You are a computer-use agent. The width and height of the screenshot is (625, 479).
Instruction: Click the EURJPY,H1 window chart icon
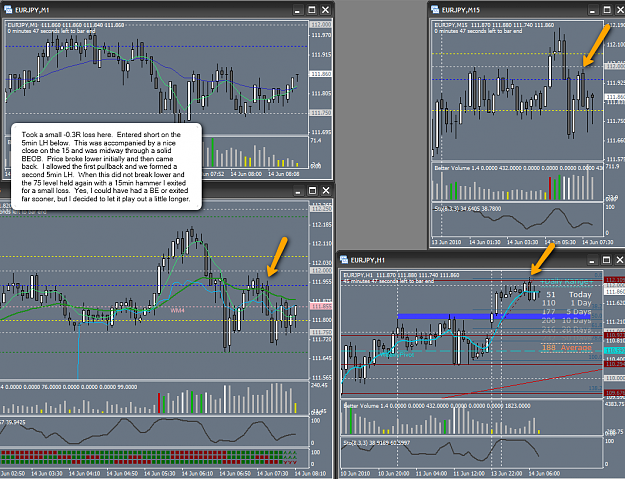[344, 260]
